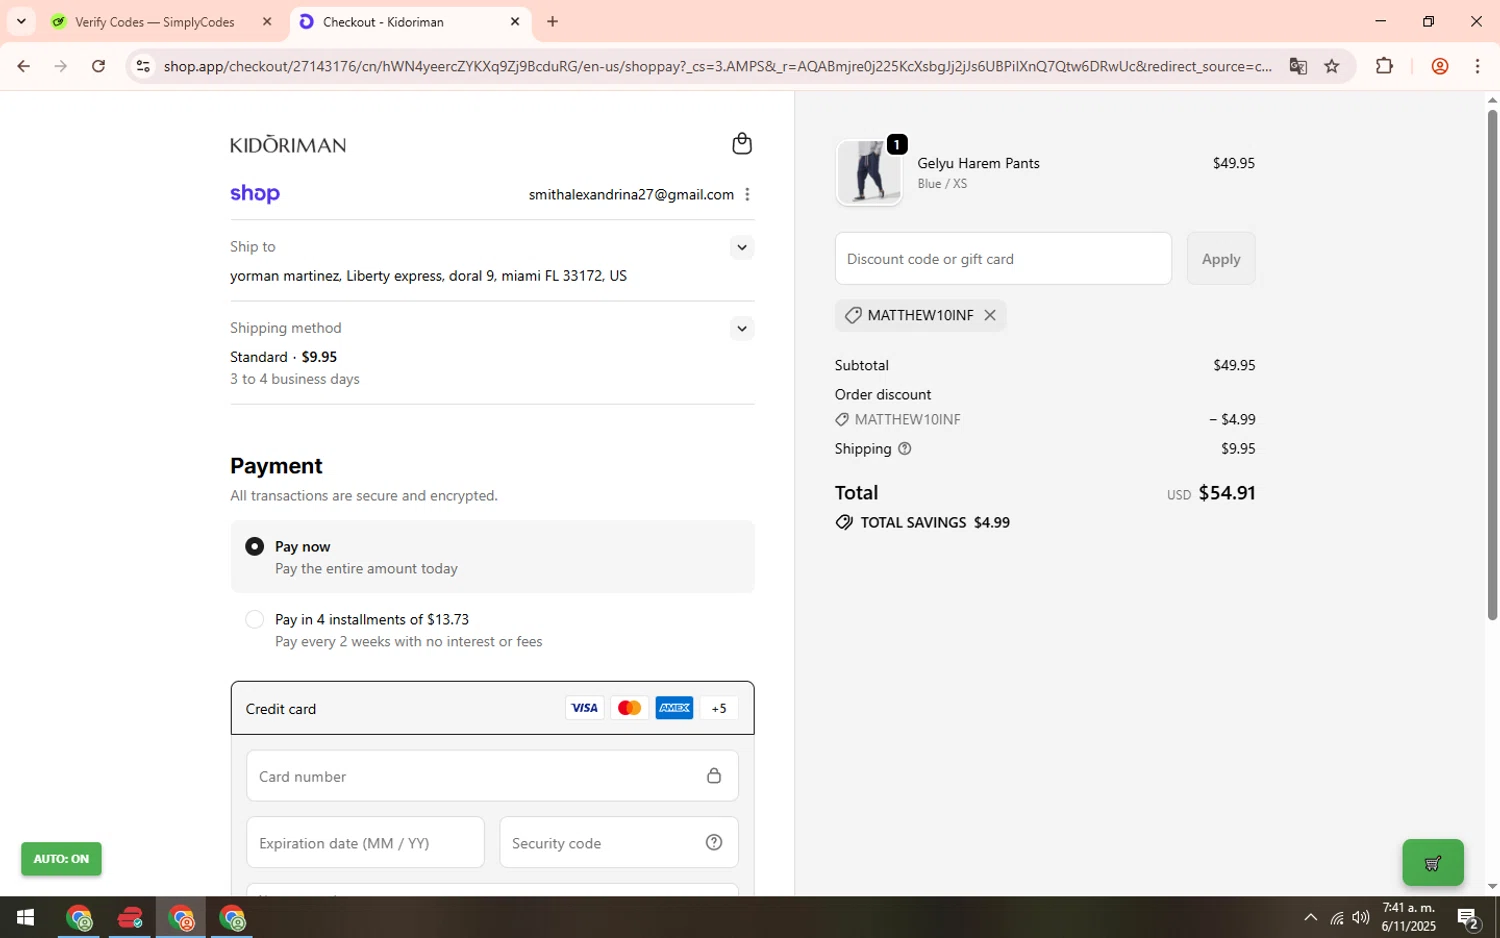Remove the MATTHEW10INF discount code
The height and width of the screenshot is (938, 1500).
[990, 315]
